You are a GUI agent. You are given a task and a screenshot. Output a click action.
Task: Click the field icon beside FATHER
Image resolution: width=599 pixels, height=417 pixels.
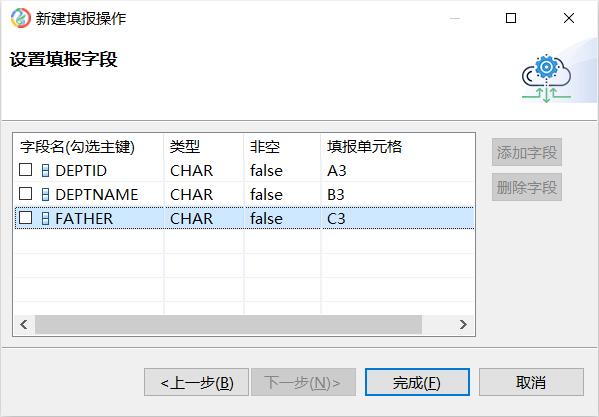click(45, 218)
